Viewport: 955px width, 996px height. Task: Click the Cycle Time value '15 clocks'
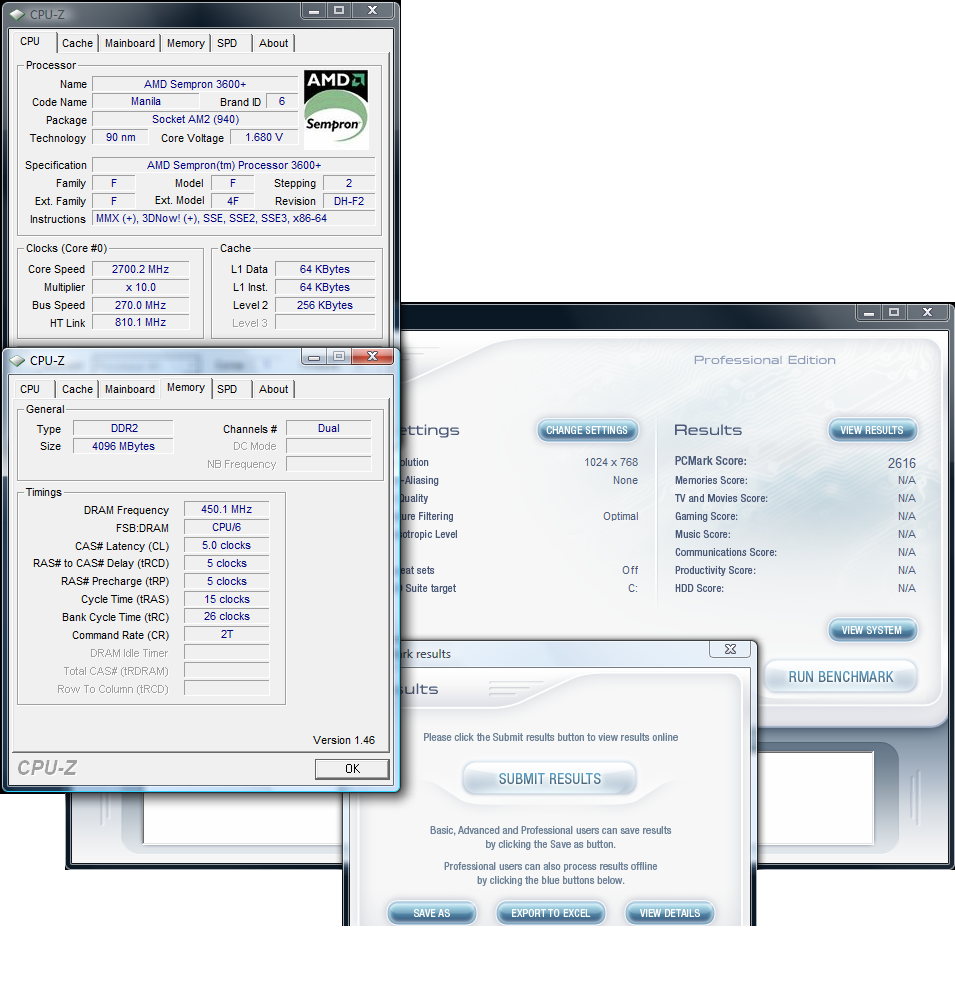point(226,599)
